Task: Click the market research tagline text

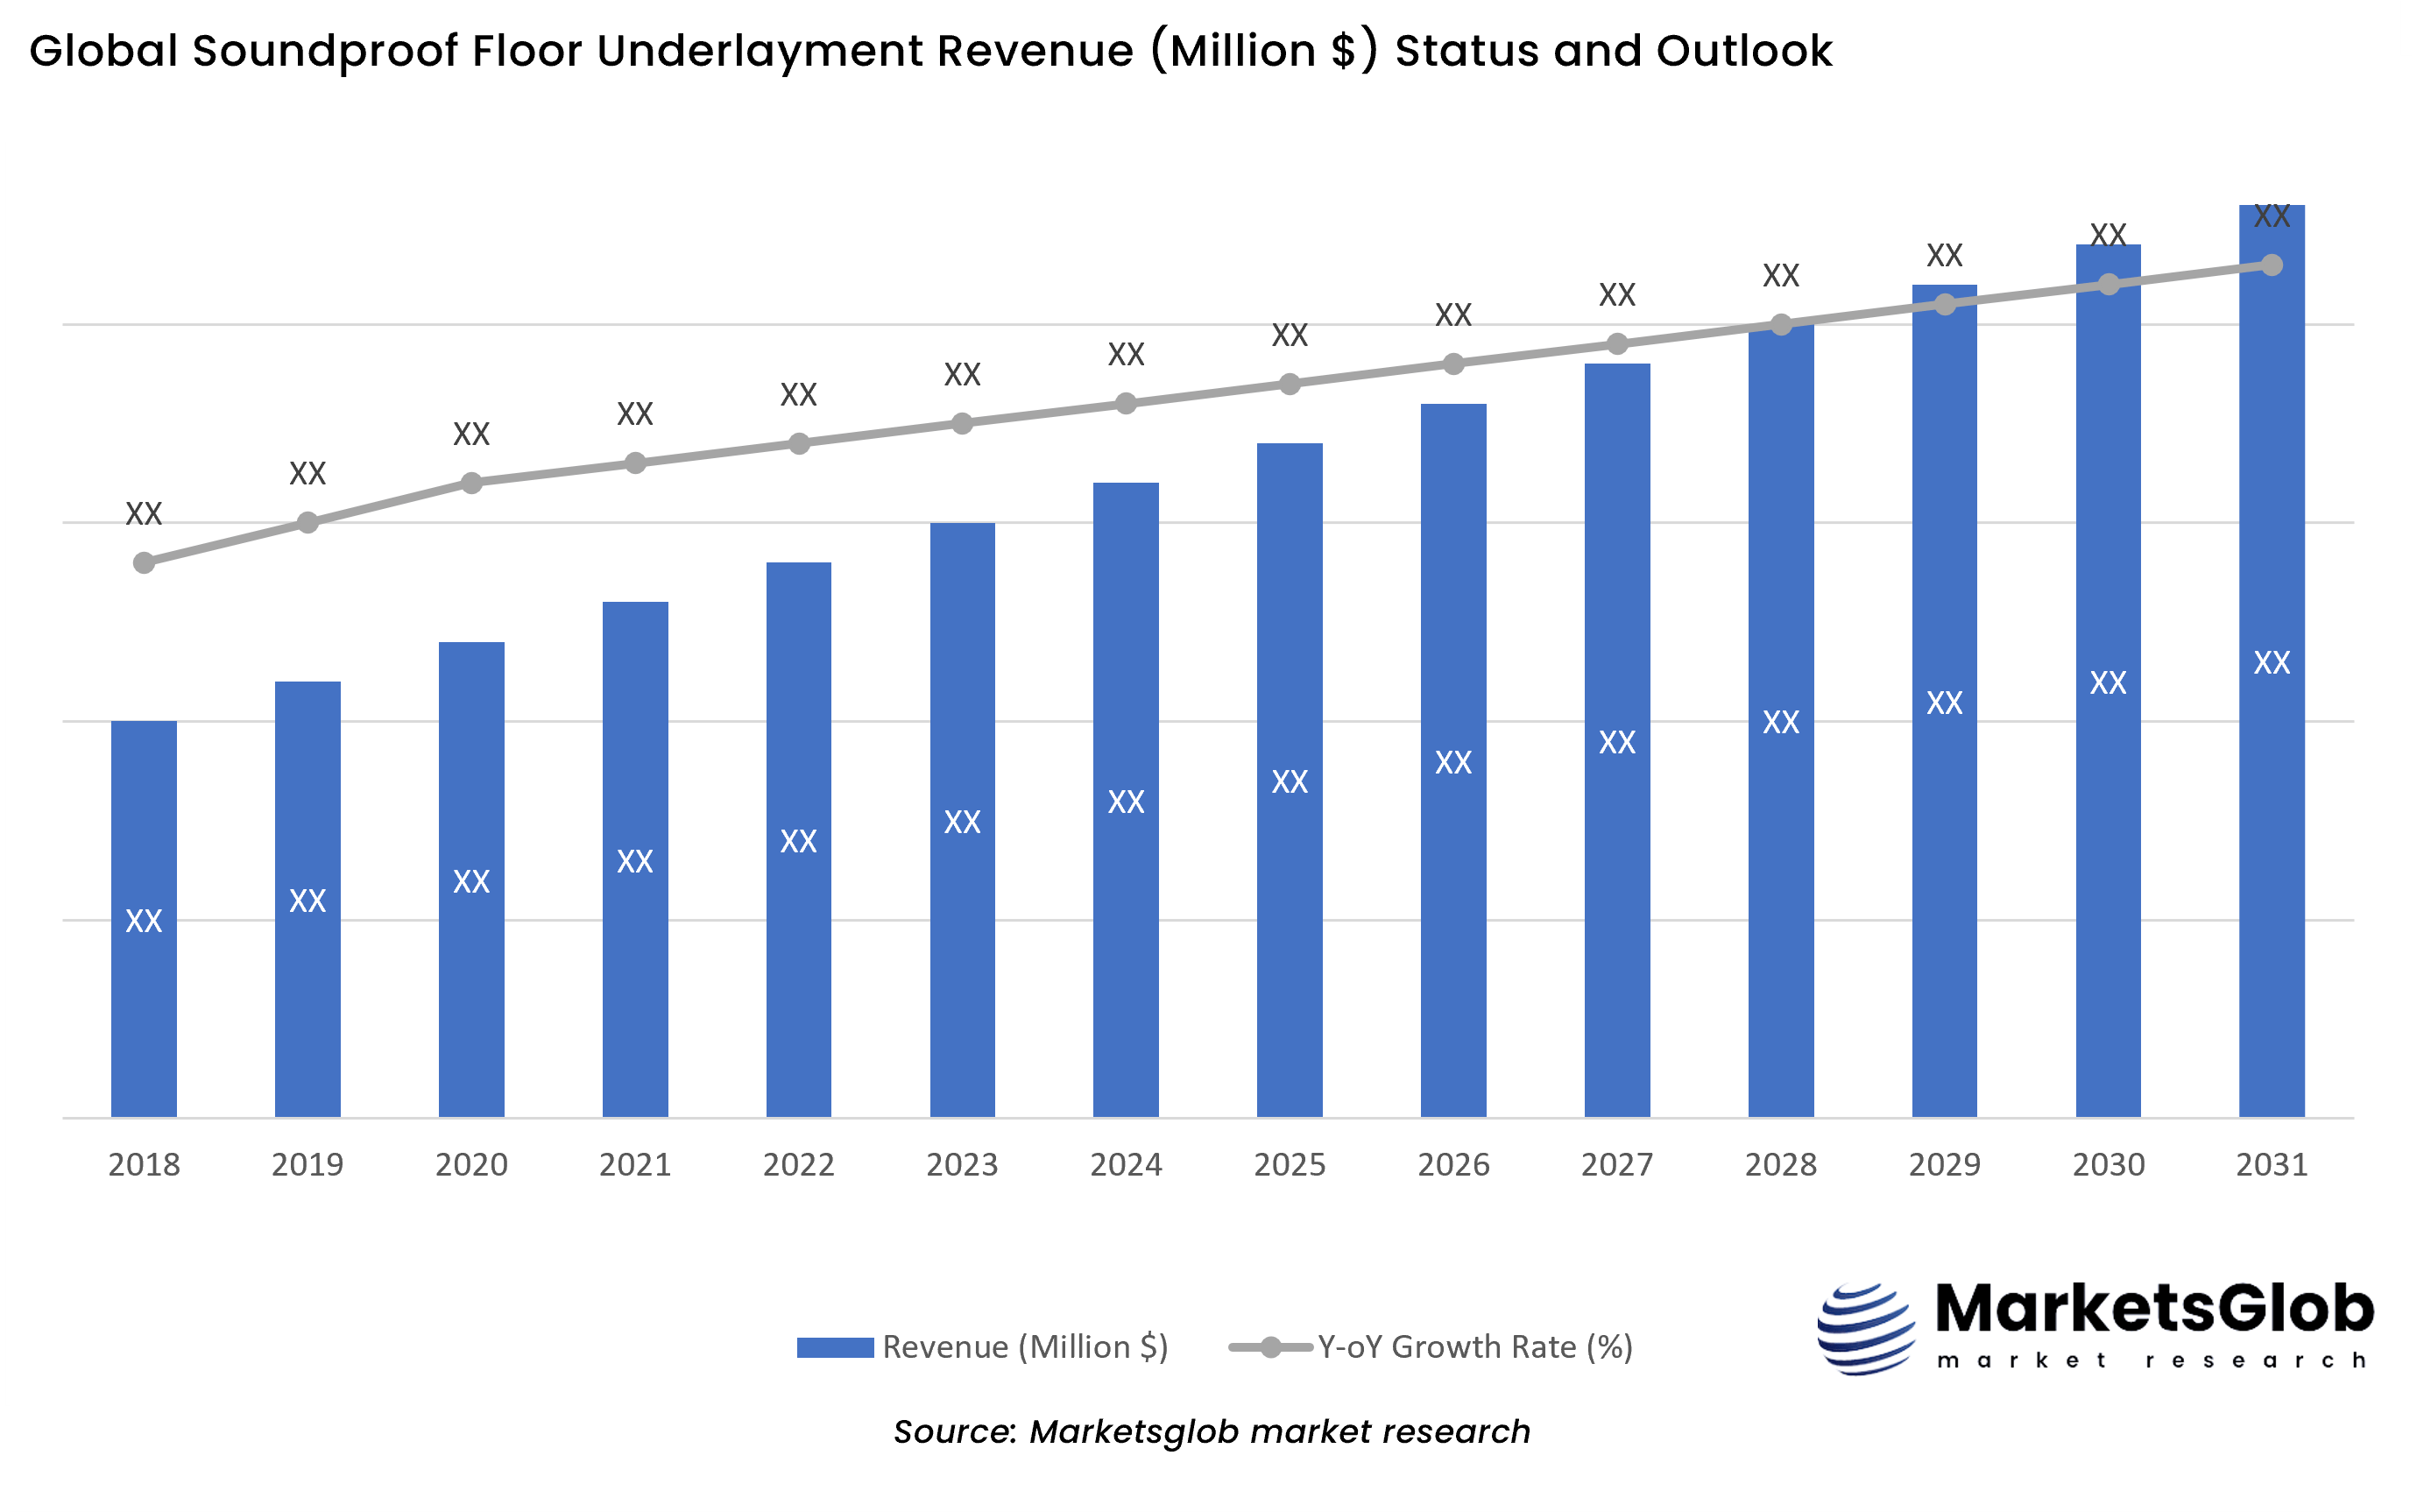Action: pyautogui.click(x=2152, y=1361)
